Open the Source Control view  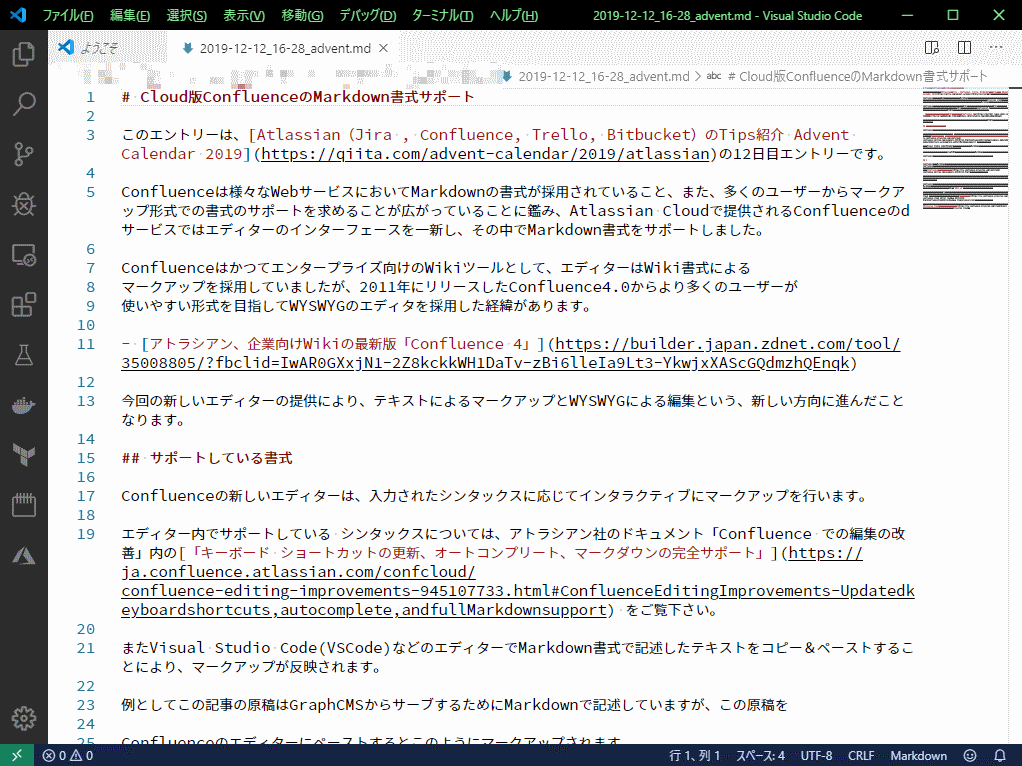(x=23, y=154)
